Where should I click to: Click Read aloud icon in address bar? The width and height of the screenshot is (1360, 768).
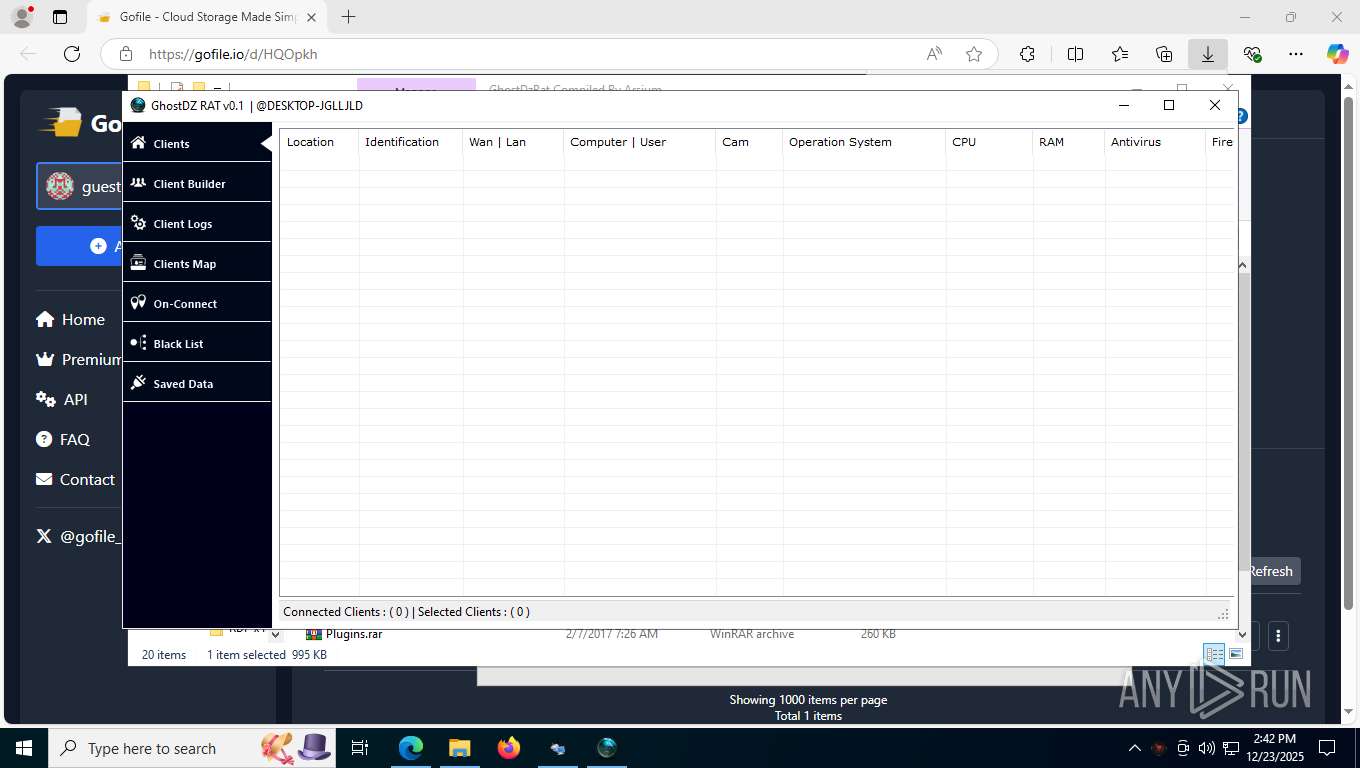pos(934,54)
